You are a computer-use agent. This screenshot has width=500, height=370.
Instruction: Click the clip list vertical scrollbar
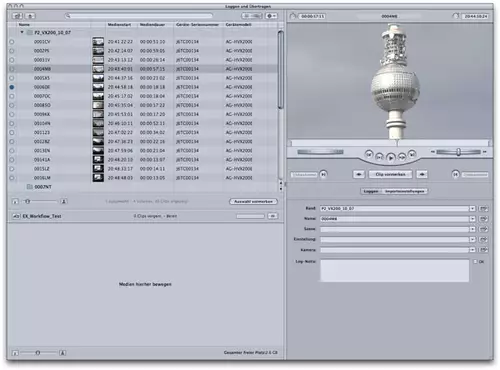tap(281, 69)
